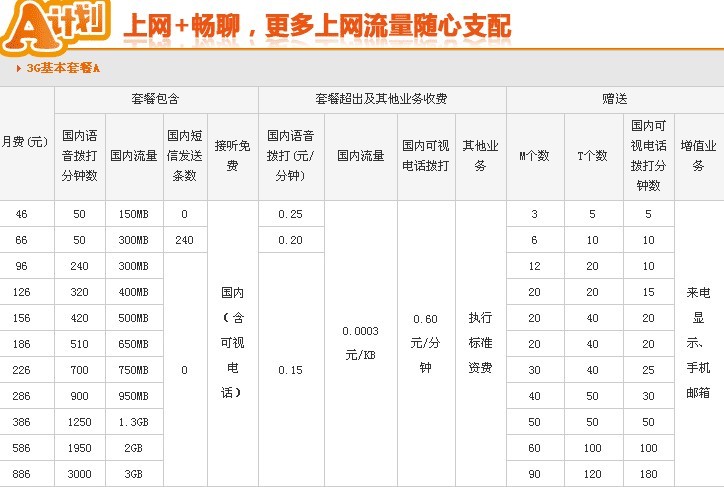Click the M个数 column header
Image resolution: width=724 pixels, height=487 pixels.
coord(534,156)
